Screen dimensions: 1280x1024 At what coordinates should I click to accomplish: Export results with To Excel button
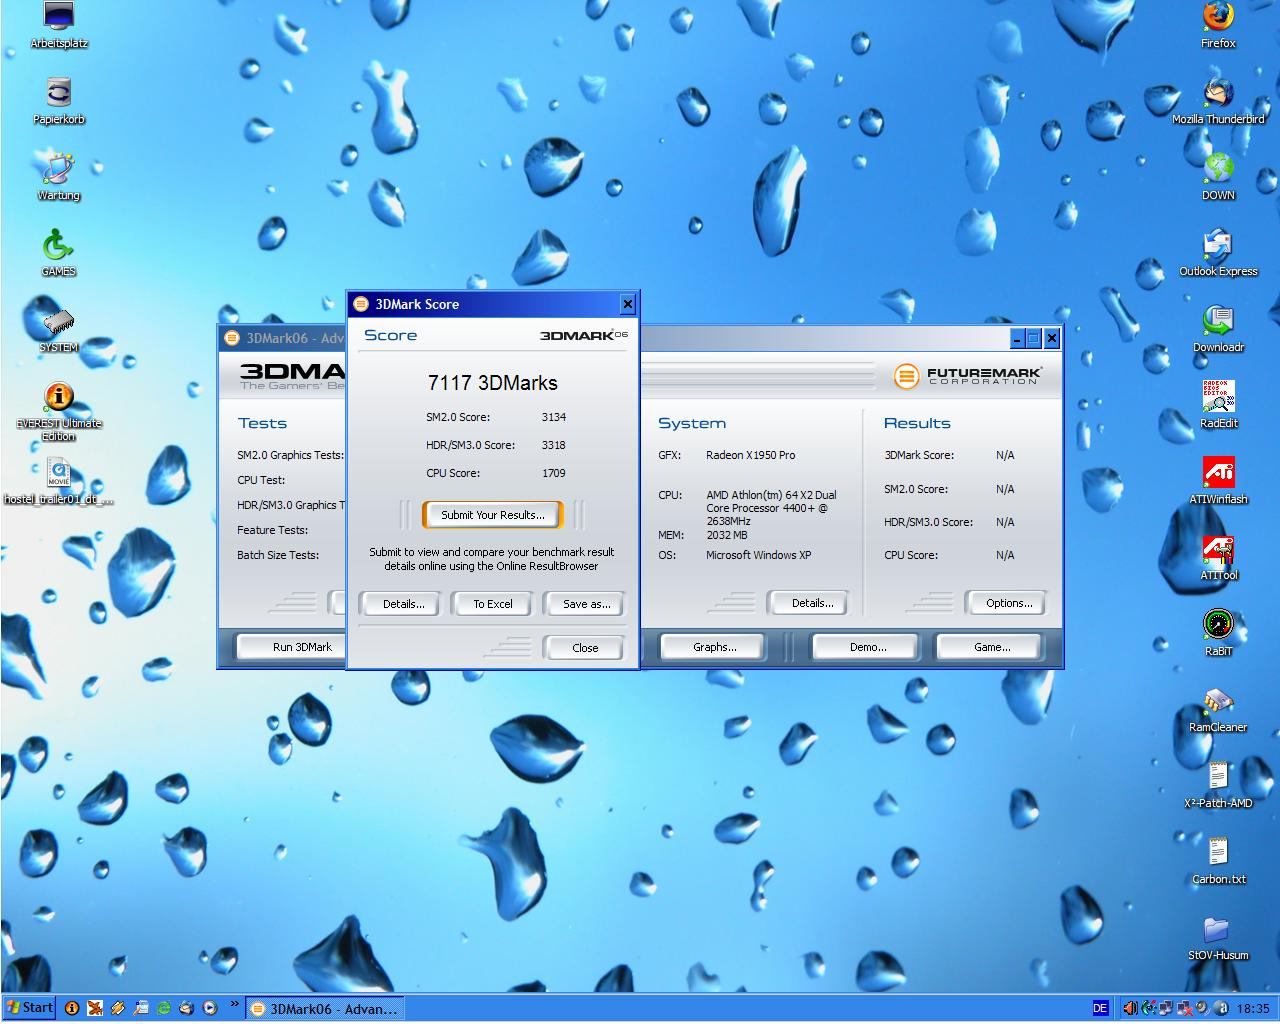tap(493, 604)
